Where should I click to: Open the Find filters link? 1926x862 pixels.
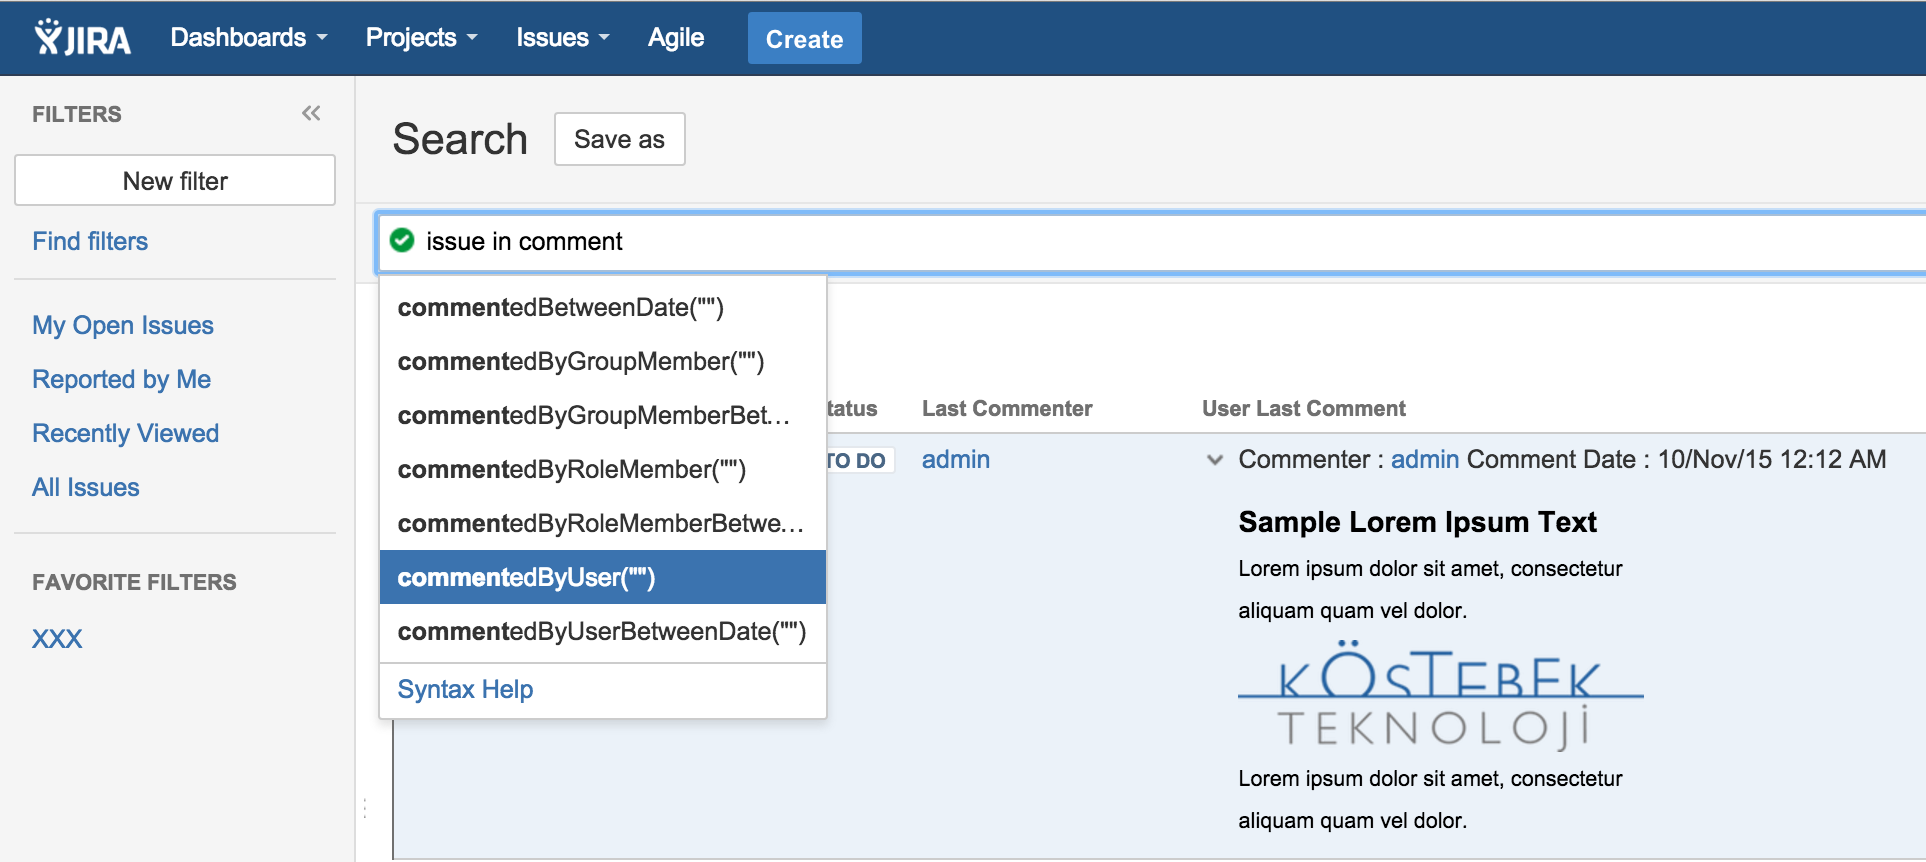90,241
